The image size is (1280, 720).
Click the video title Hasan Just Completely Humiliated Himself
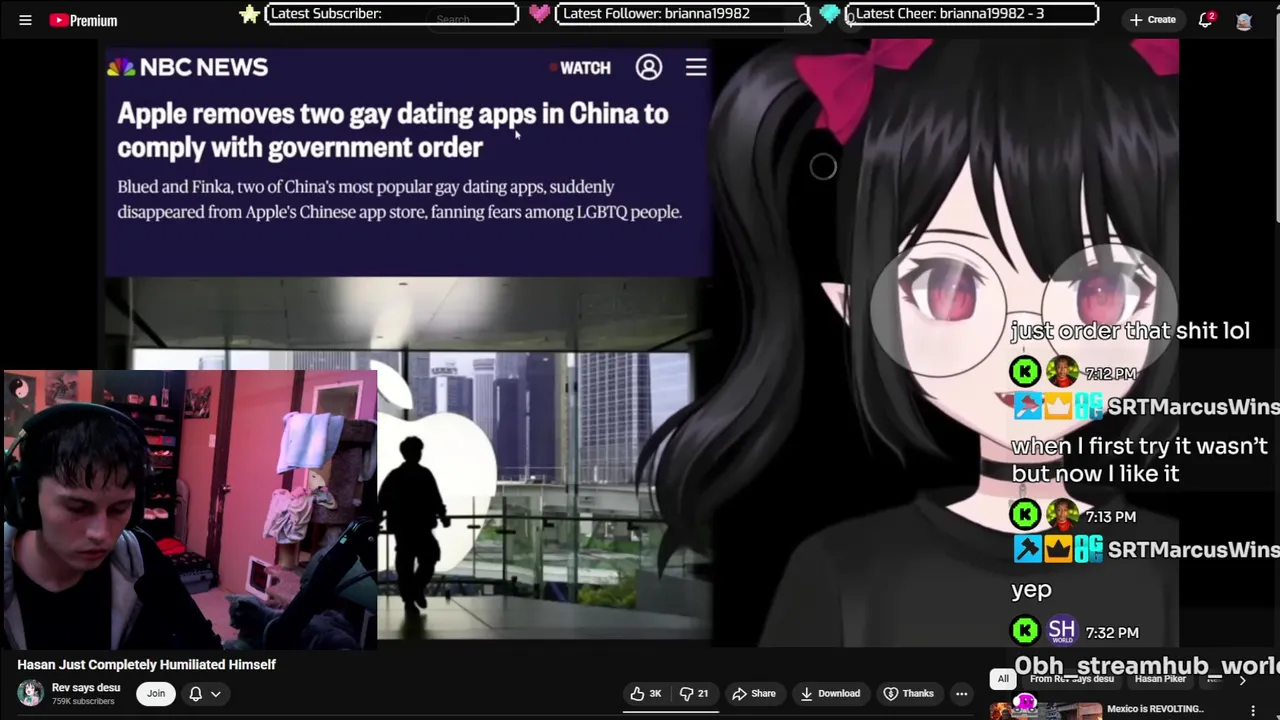coord(146,665)
